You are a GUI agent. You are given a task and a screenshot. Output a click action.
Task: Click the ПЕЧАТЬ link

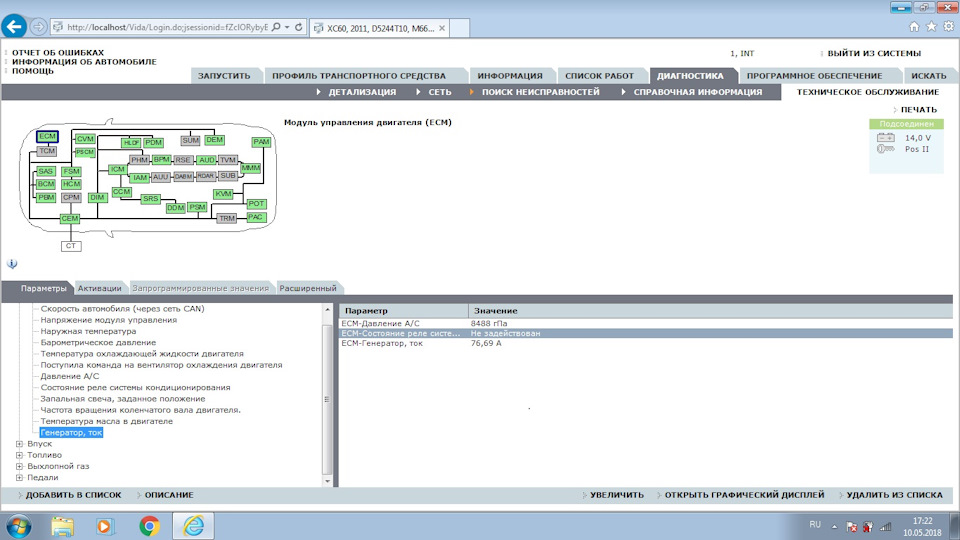pos(918,110)
